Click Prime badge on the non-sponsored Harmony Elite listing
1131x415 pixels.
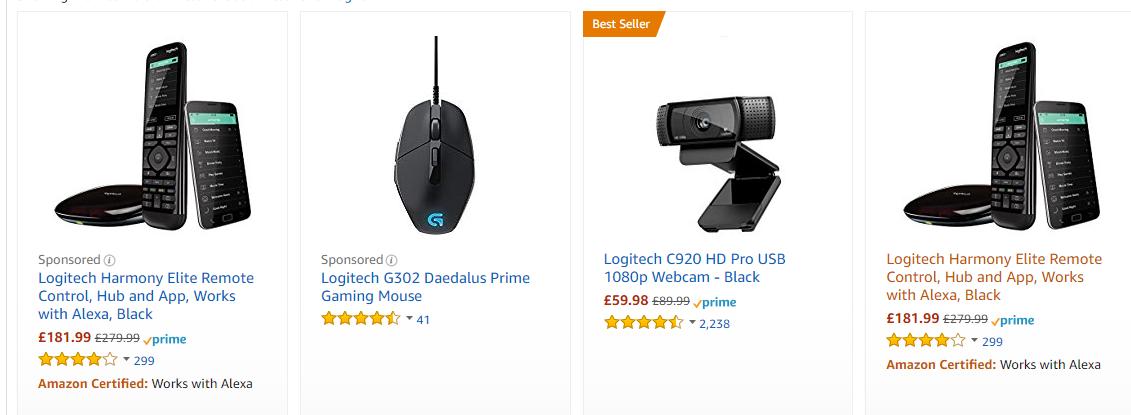1012,320
